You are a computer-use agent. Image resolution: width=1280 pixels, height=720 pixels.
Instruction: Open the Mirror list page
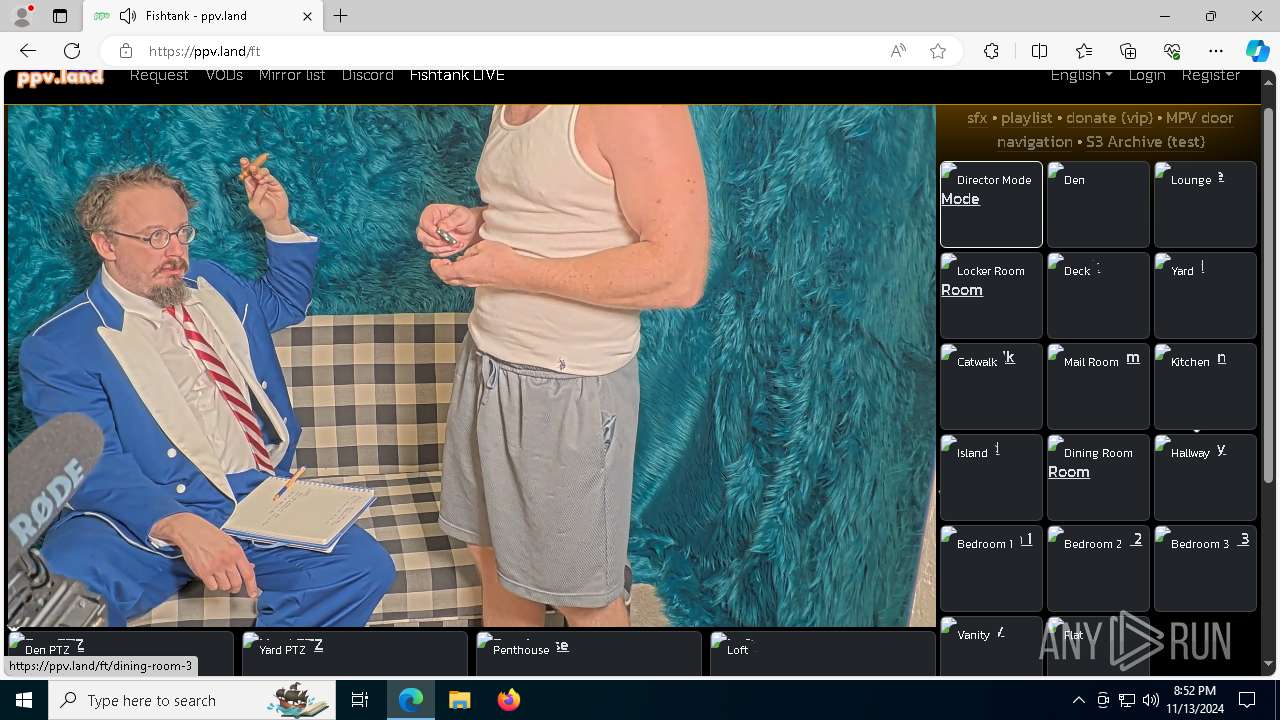pos(292,75)
